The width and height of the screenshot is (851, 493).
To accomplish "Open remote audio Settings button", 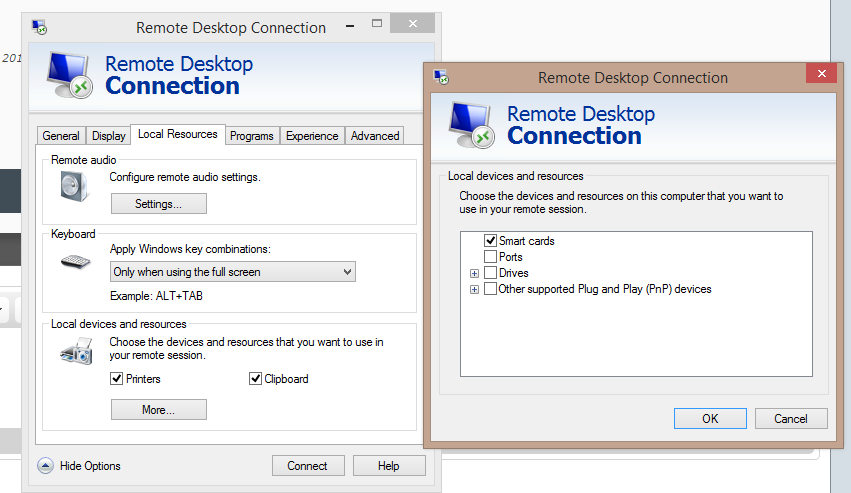I will click(x=158, y=204).
